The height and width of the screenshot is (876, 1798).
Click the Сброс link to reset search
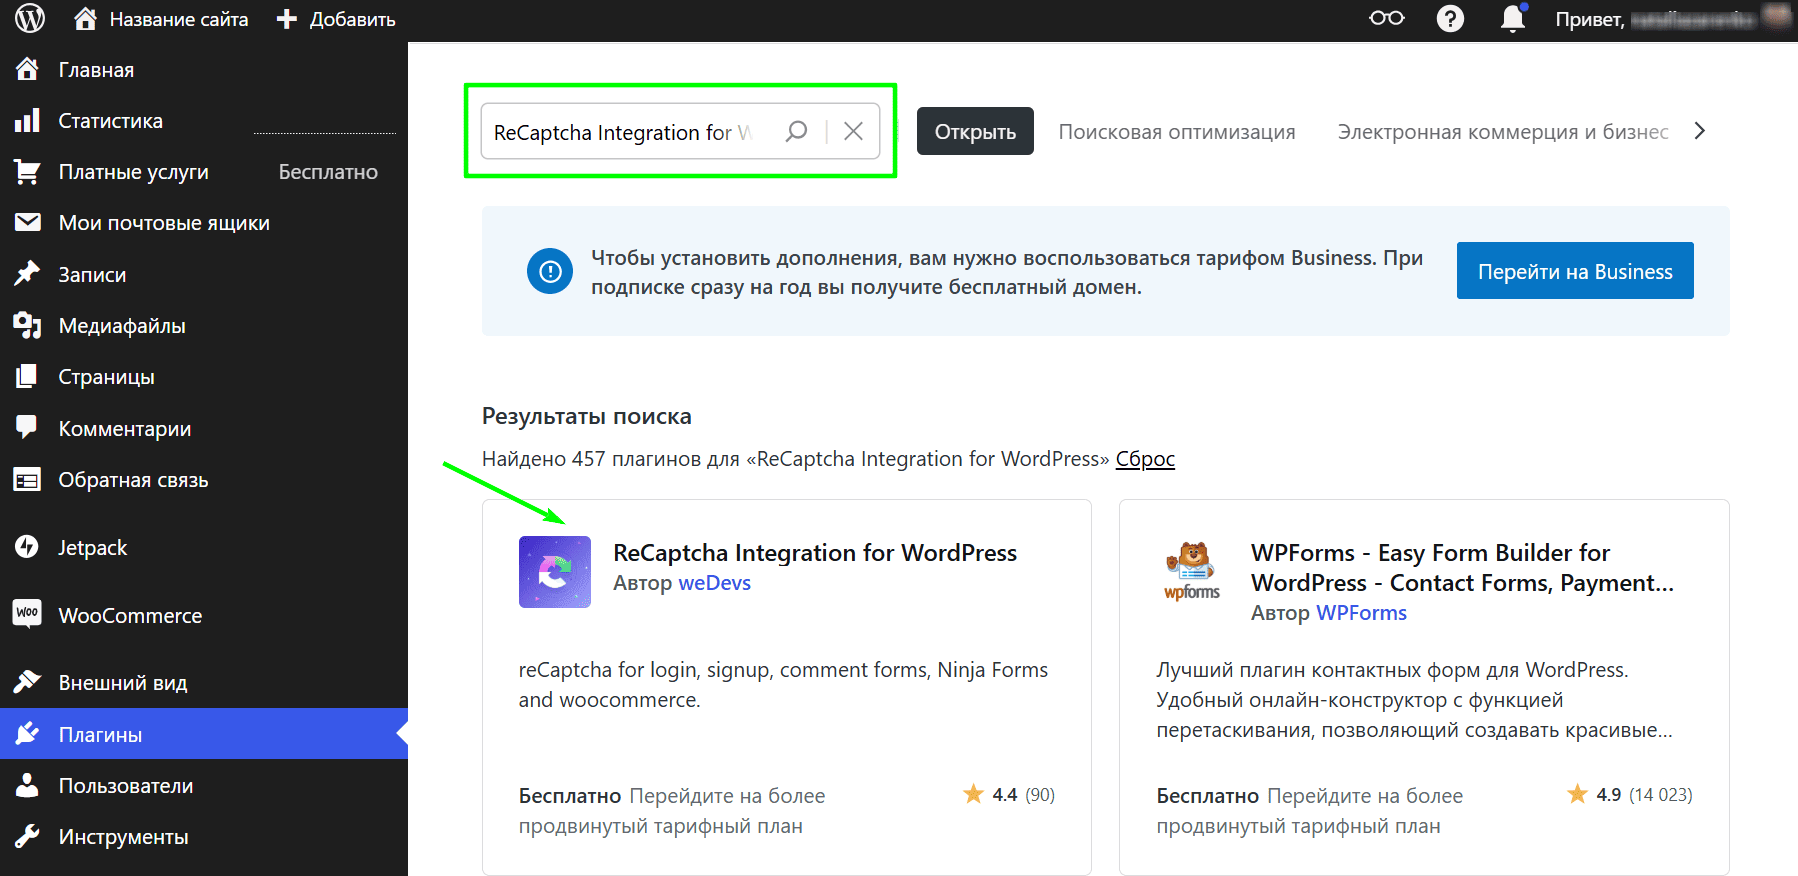pos(1145,459)
